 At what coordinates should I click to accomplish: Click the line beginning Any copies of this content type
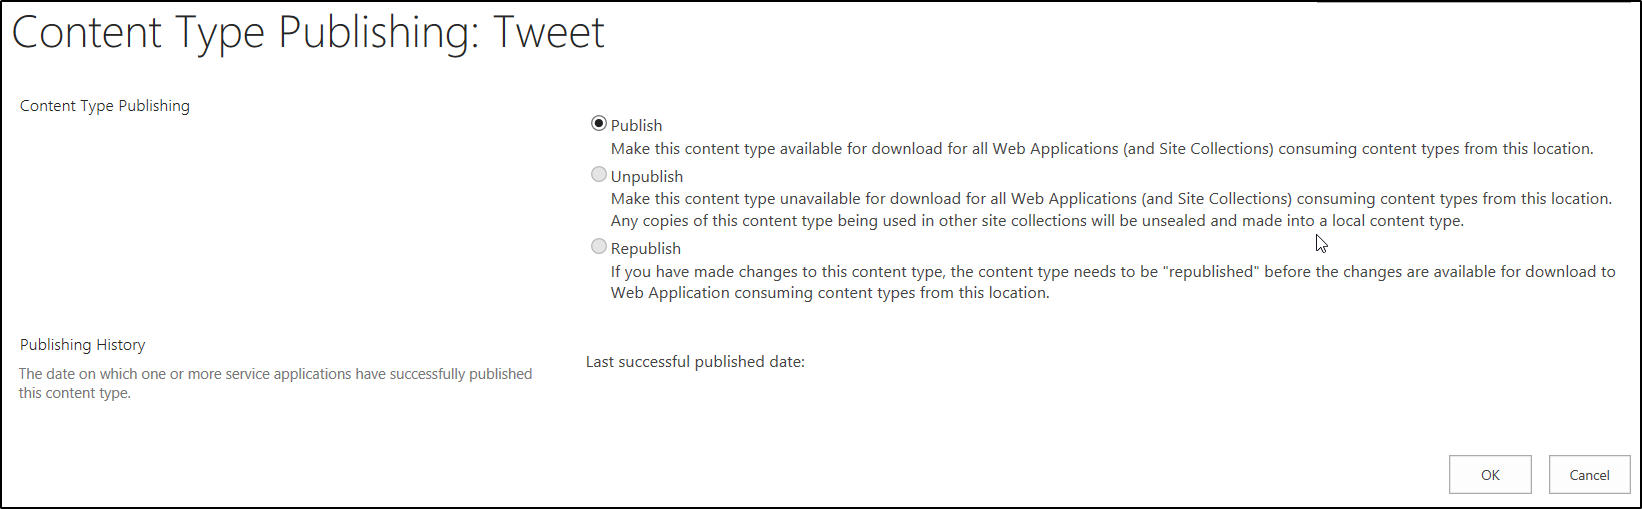1037,221
